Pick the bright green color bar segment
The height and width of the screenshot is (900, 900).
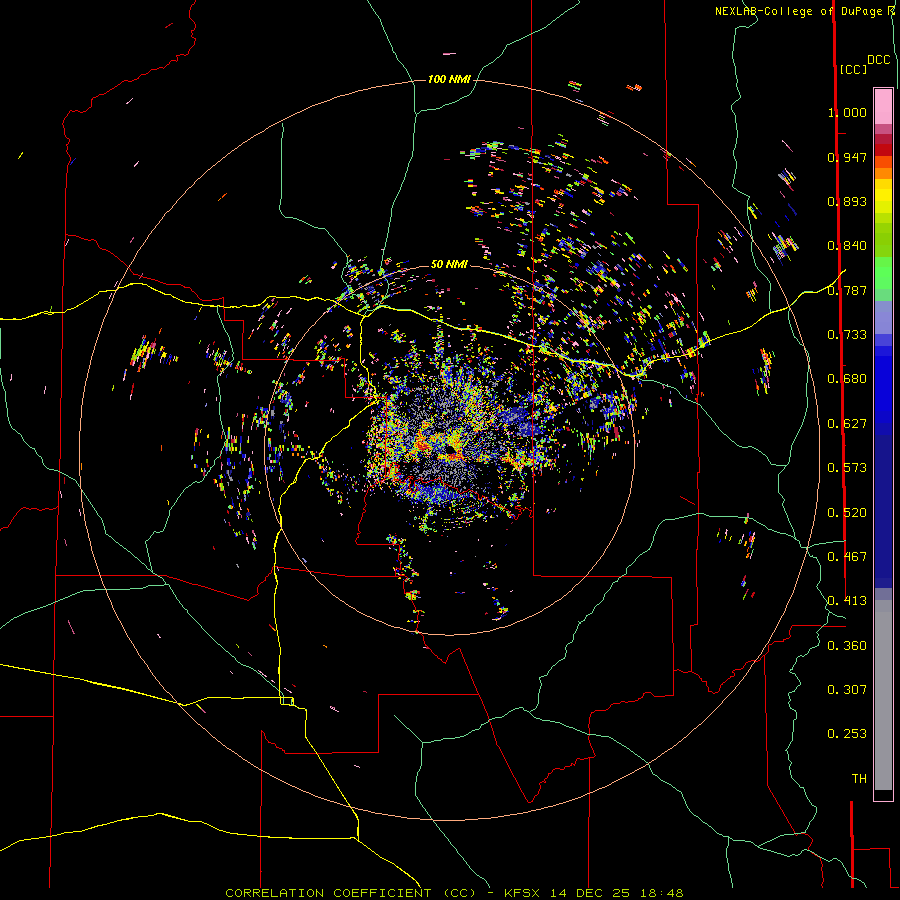coord(883,272)
